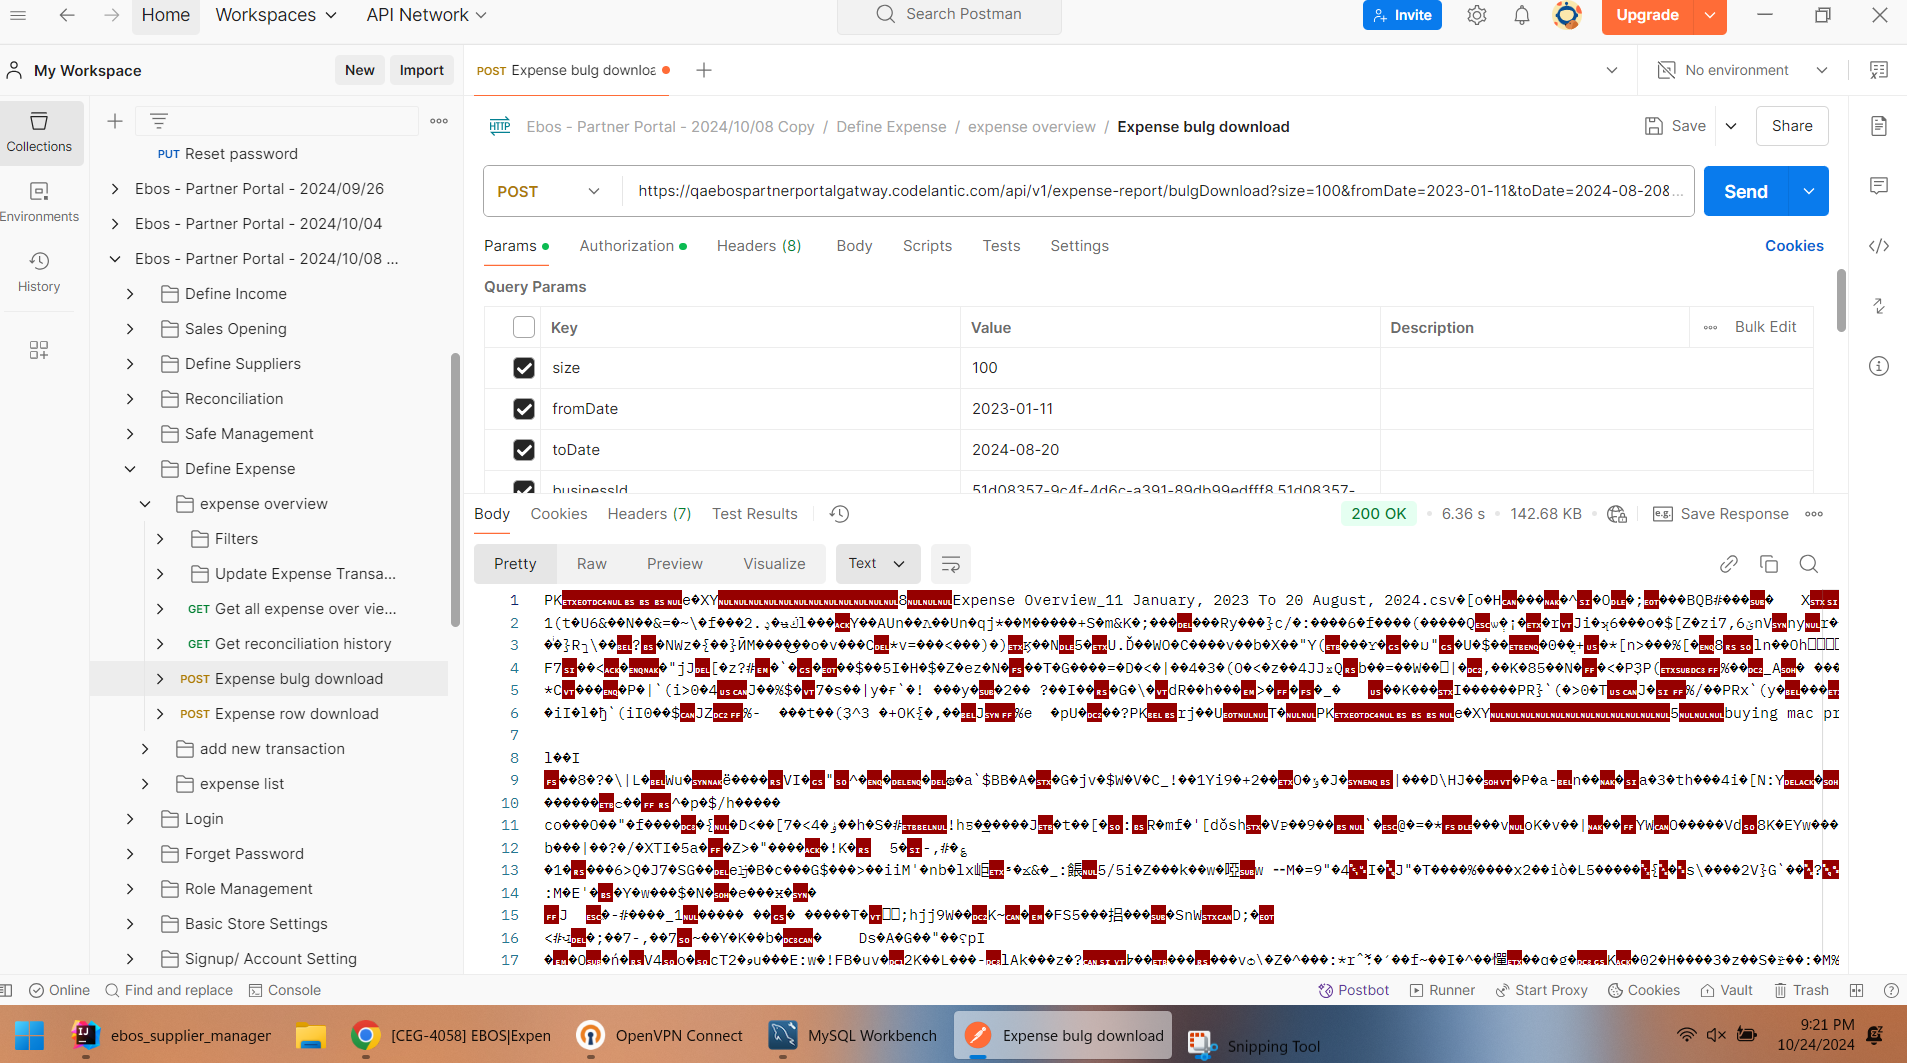This screenshot has width=1907, height=1063.
Task: Open the comments icon in right sidebar
Action: [x=1879, y=186]
